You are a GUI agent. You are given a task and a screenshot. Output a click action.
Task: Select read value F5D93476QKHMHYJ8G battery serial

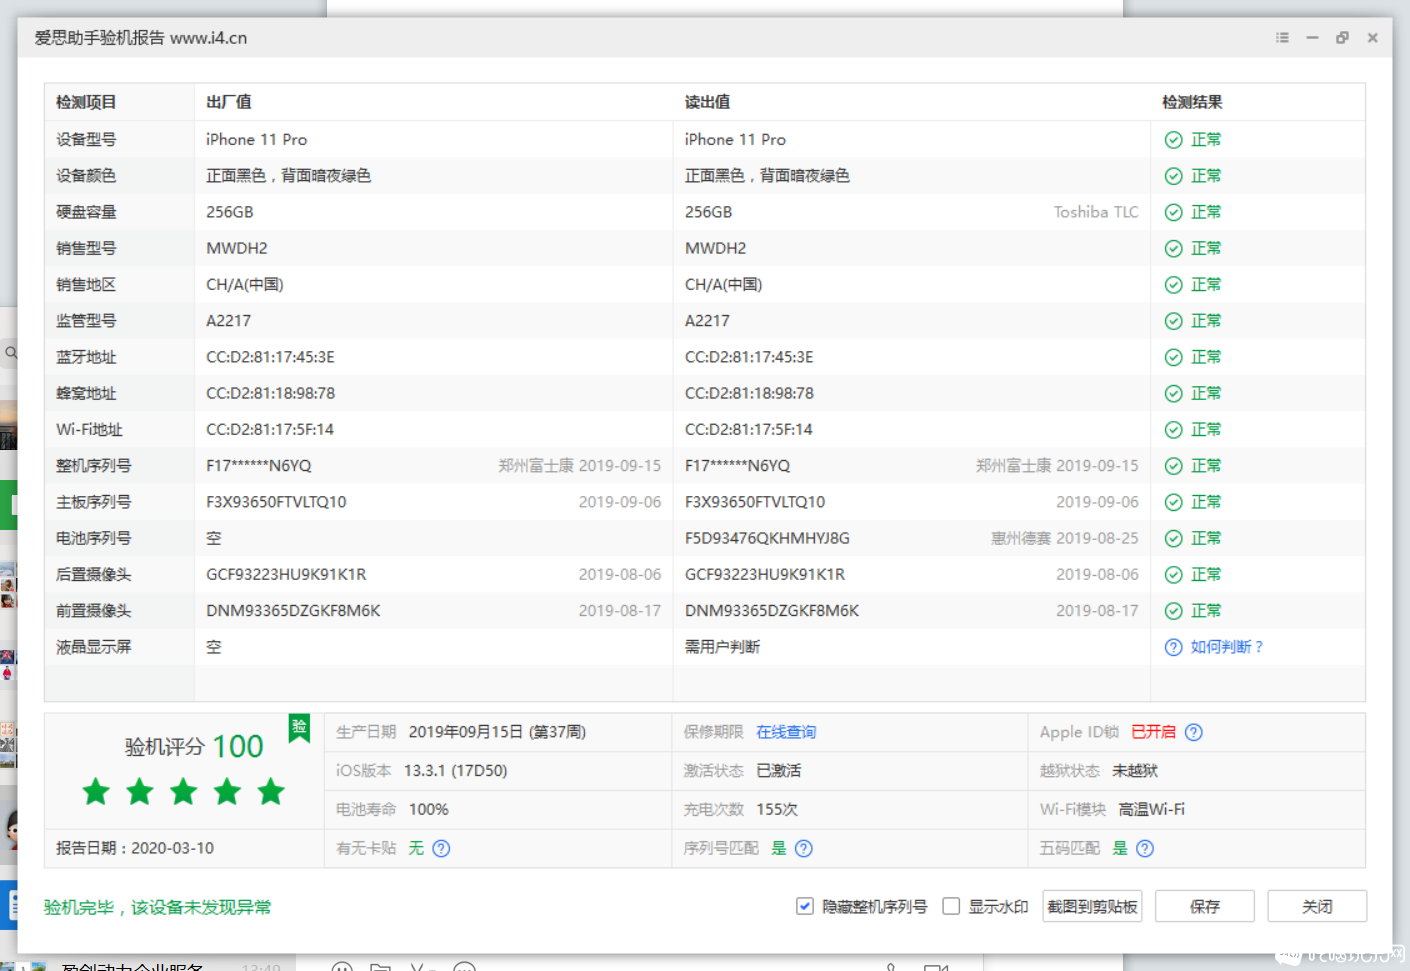[767, 538]
